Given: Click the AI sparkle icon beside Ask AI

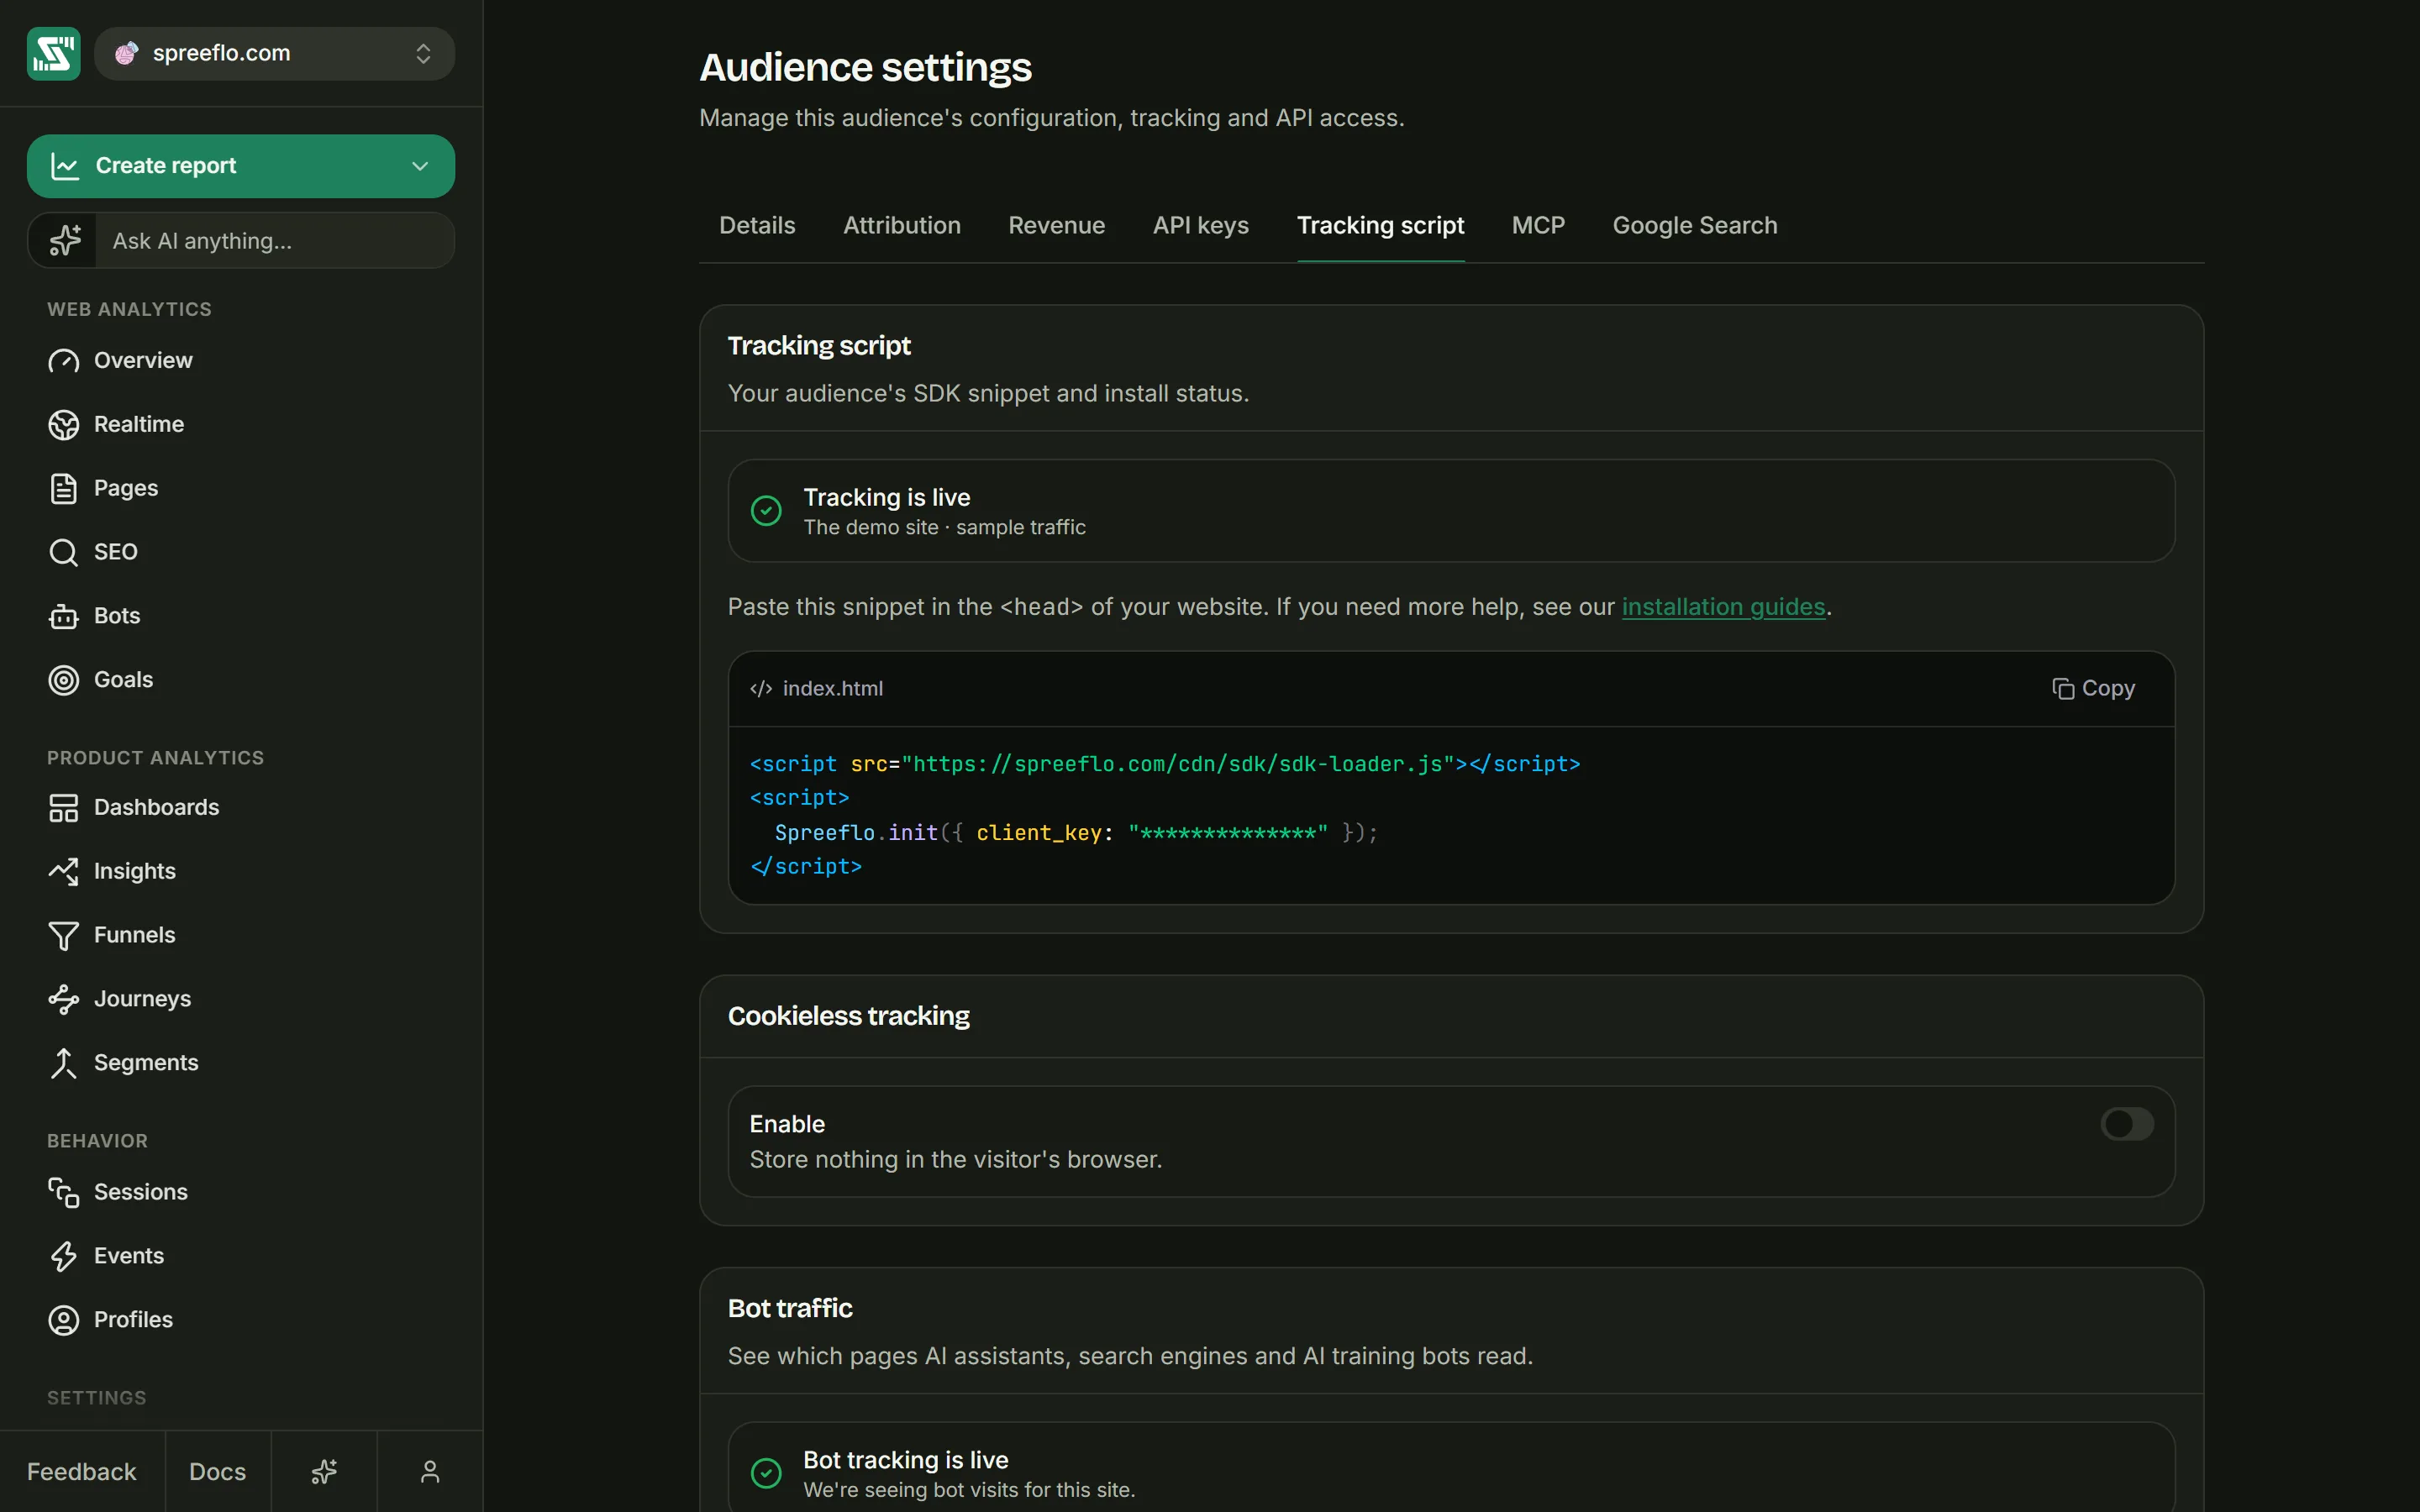Looking at the screenshot, I should (x=65, y=241).
